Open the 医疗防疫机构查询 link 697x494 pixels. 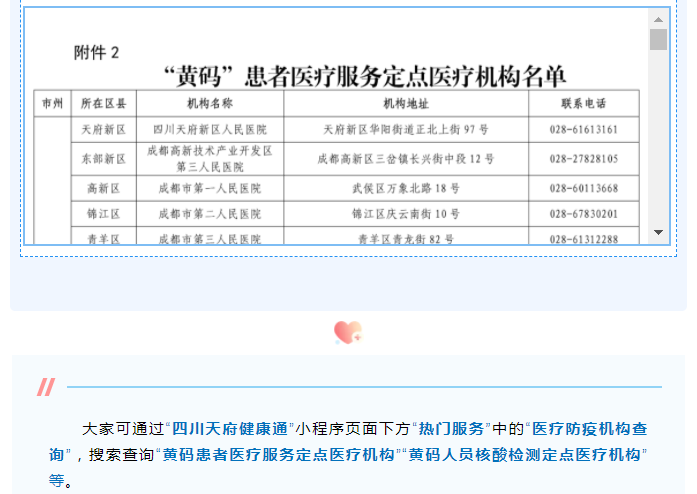[588, 430]
